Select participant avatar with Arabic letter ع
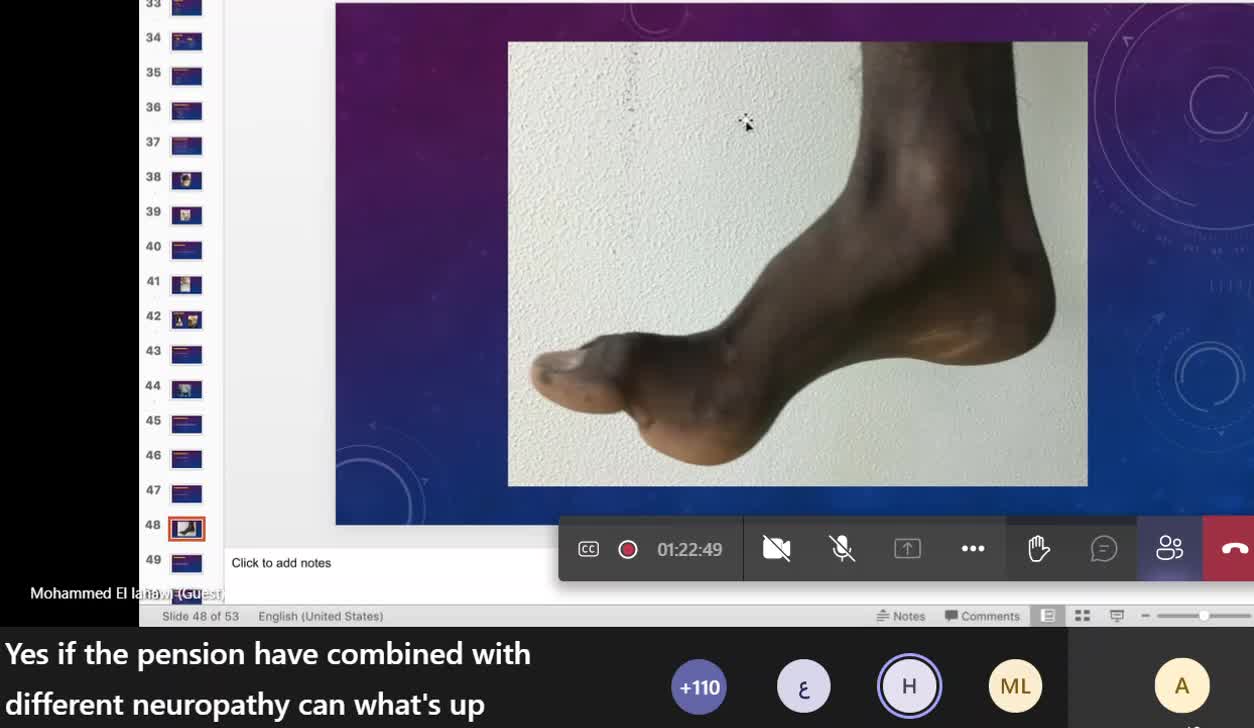This screenshot has width=1254, height=728. 804,687
